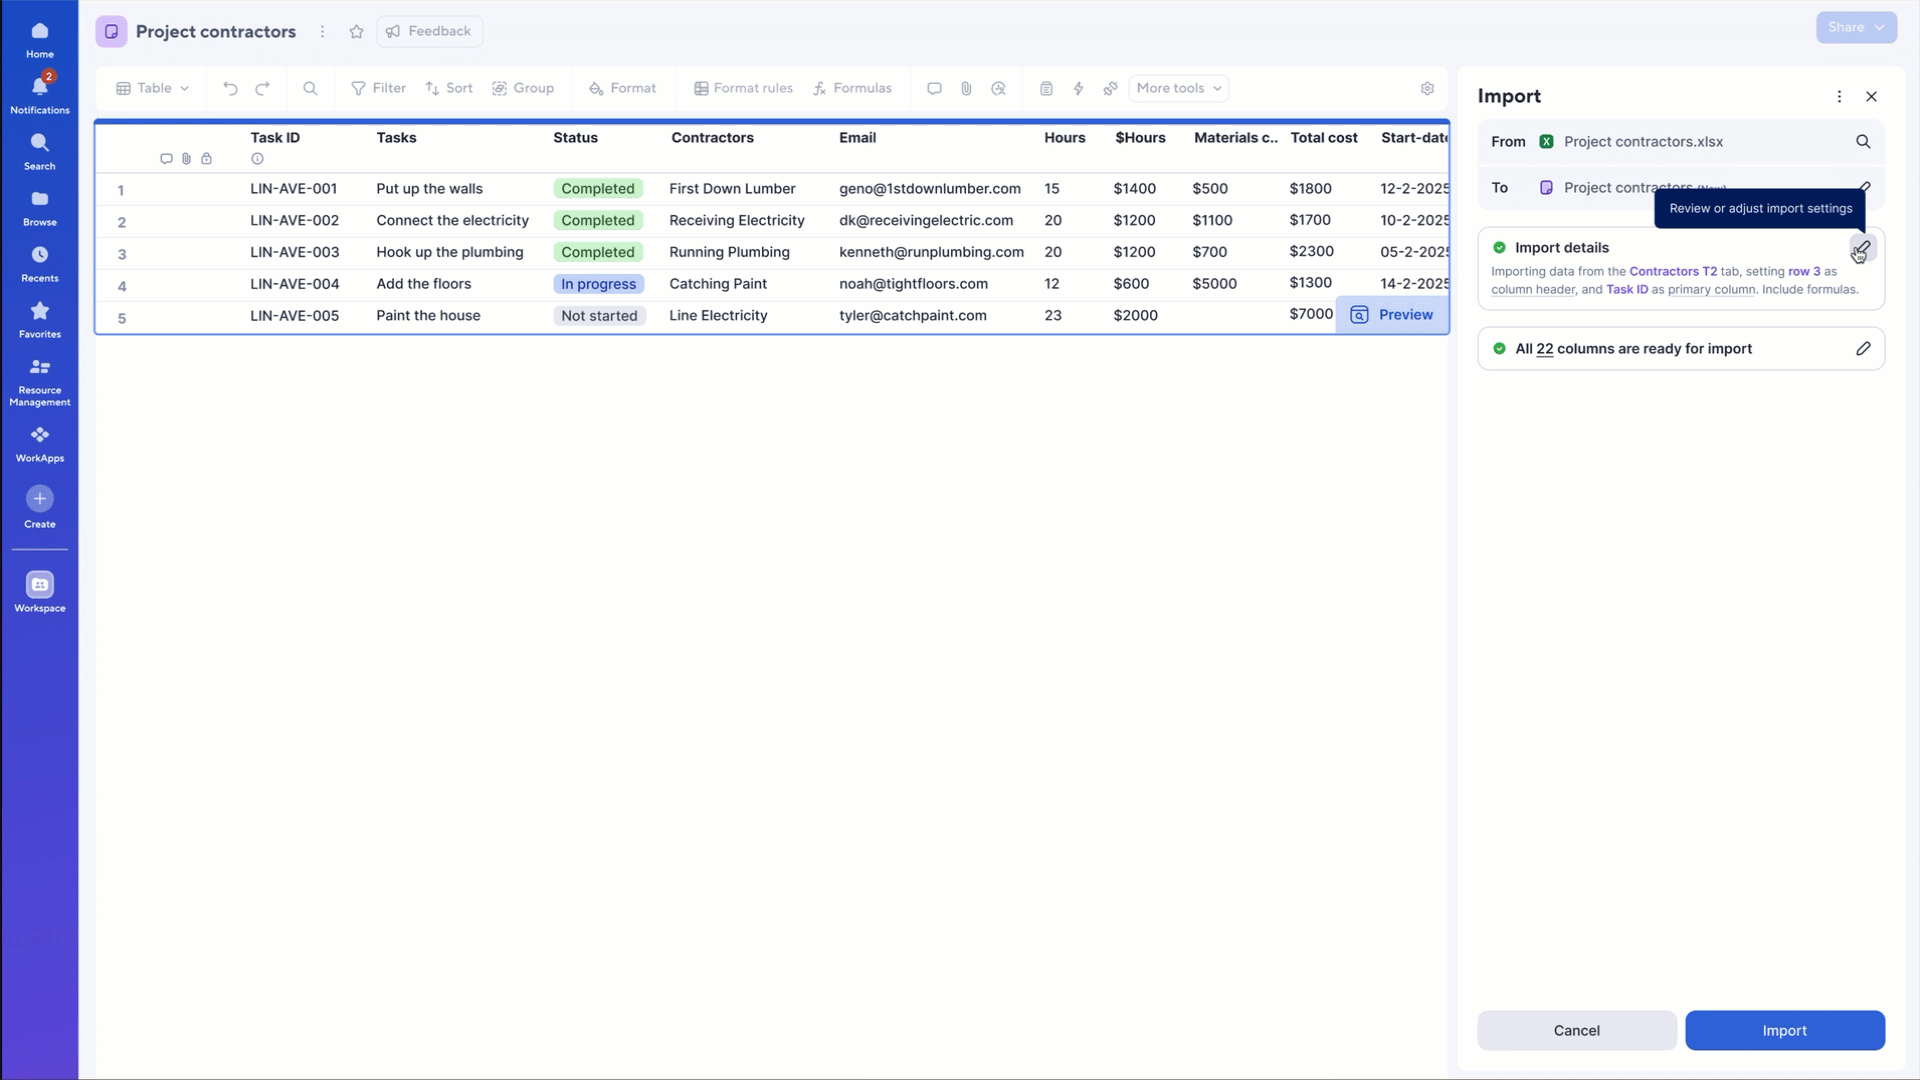
Task: Expand the More tools dropdown
Action: click(x=1178, y=88)
